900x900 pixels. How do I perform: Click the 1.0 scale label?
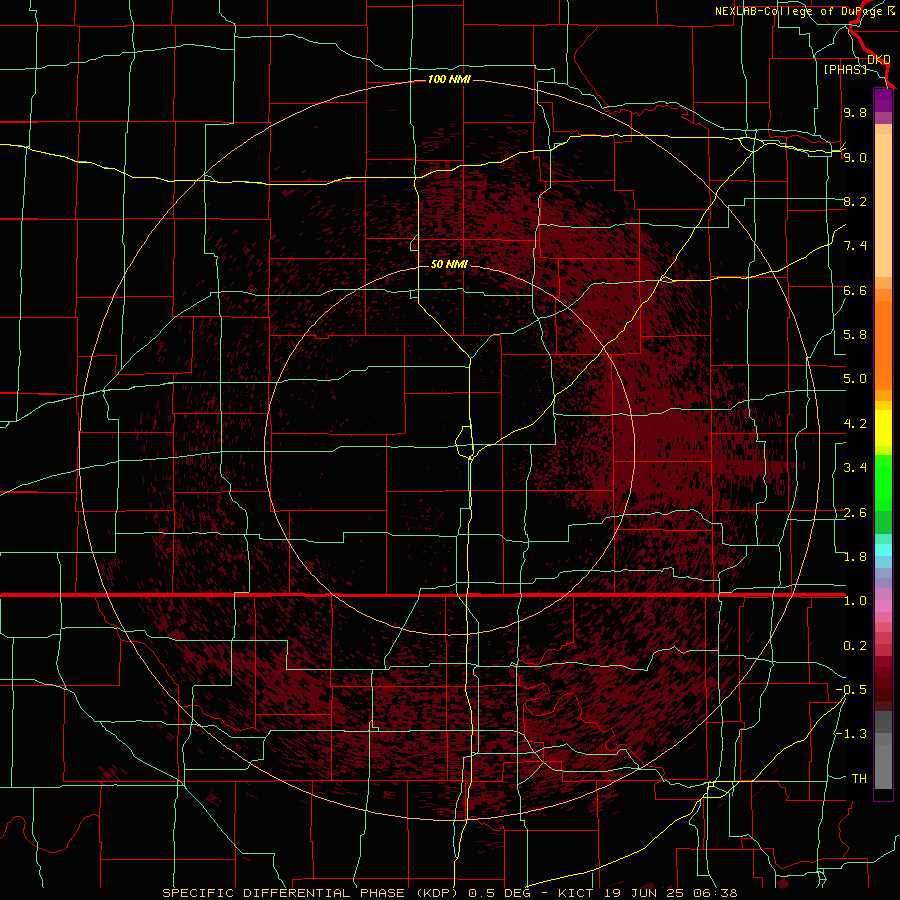(x=855, y=601)
